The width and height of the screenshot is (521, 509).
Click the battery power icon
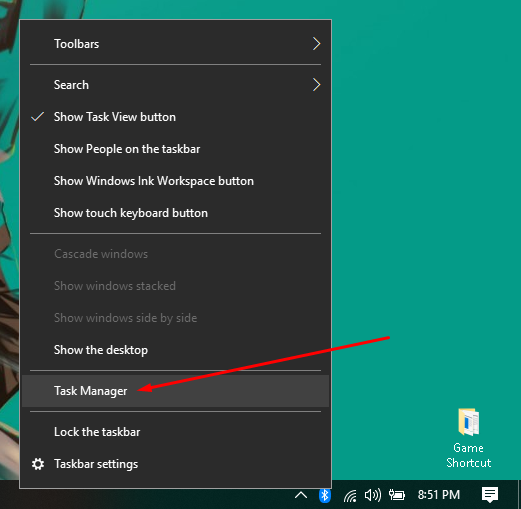point(397,495)
